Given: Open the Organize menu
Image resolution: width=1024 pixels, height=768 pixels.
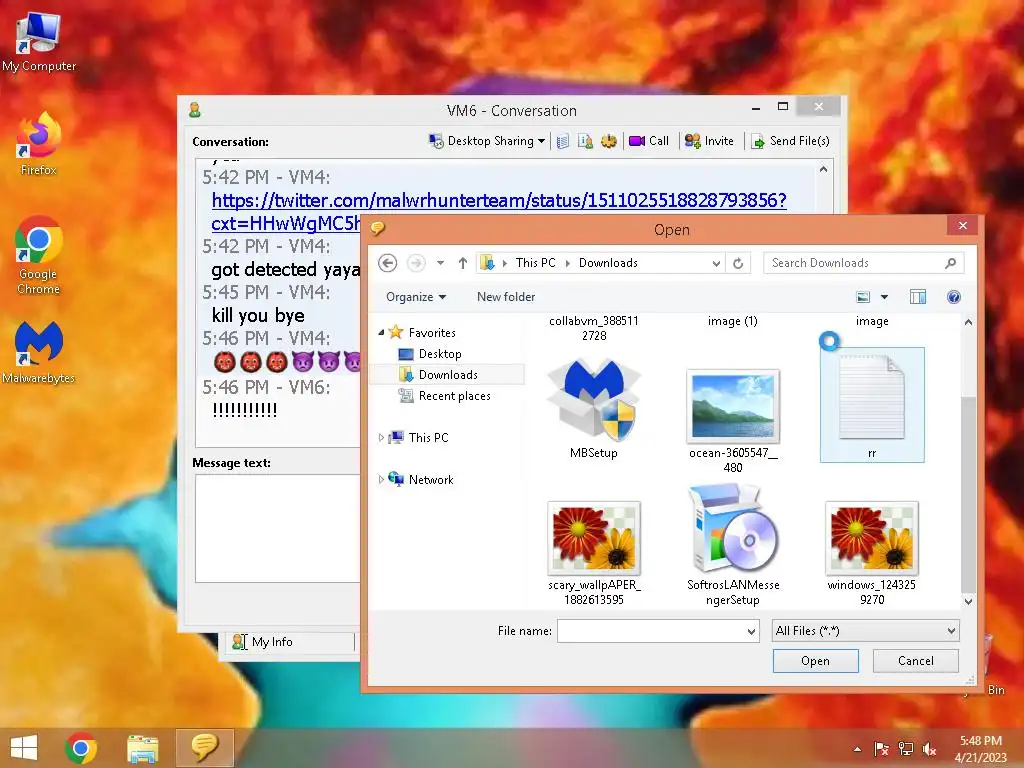Looking at the screenshot, I should (x=416, y=297).
